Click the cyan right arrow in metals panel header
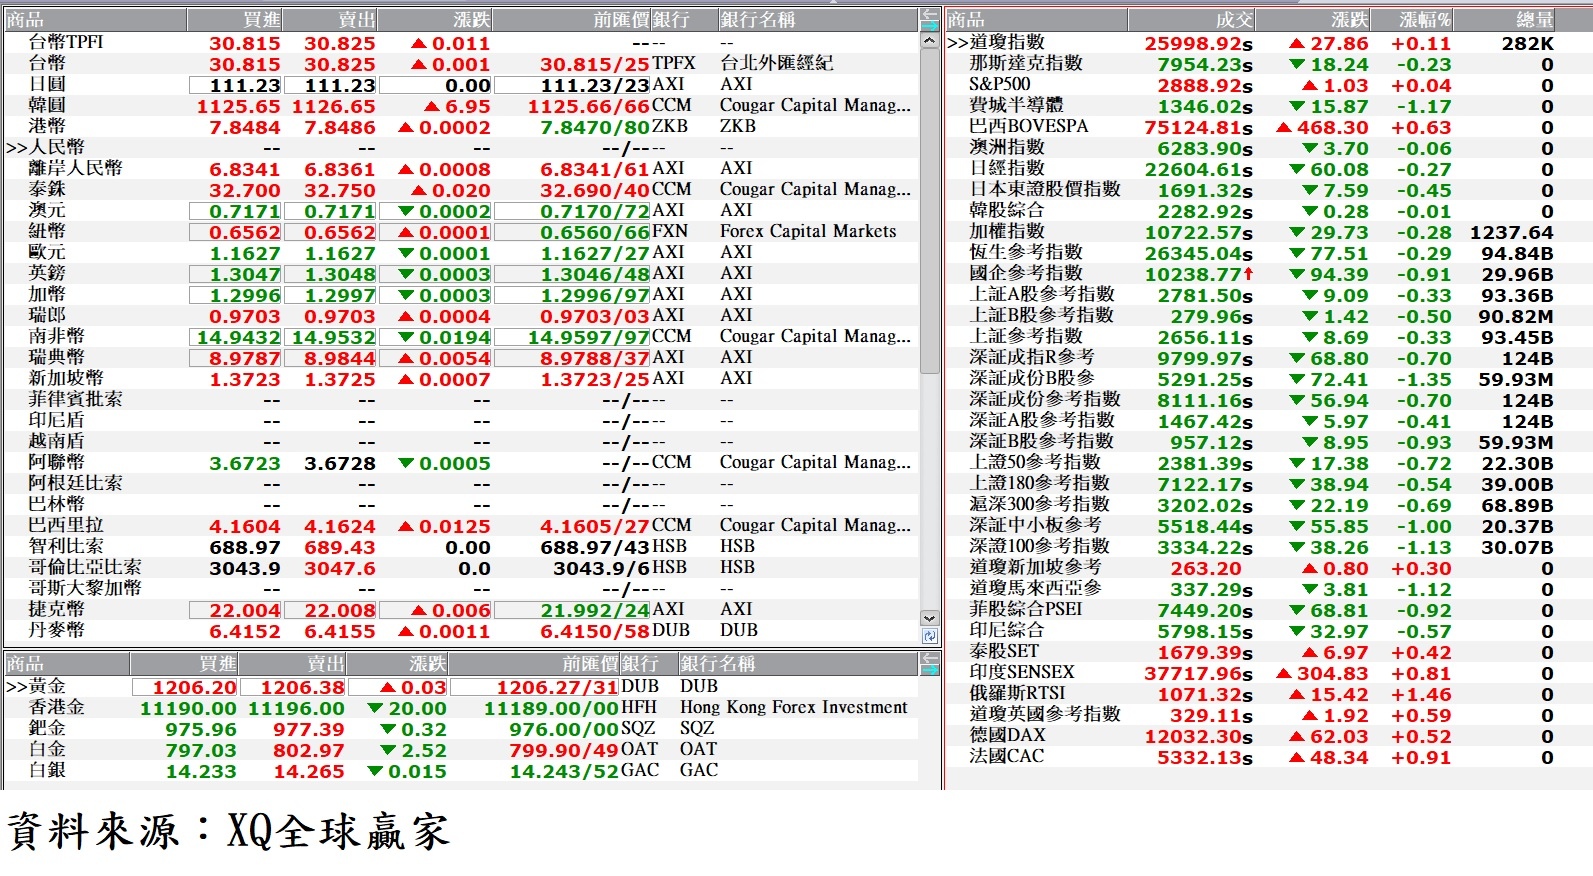This screenshot has height=876, width=1593. (x=929, y=668)
